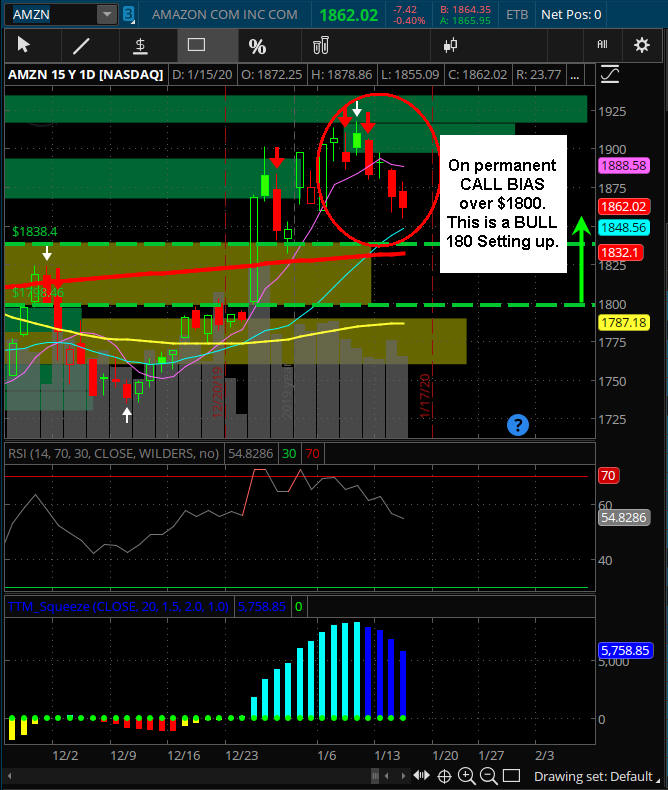Click the ask price A: 1865.95
The image size is (668, 790).
465,21
